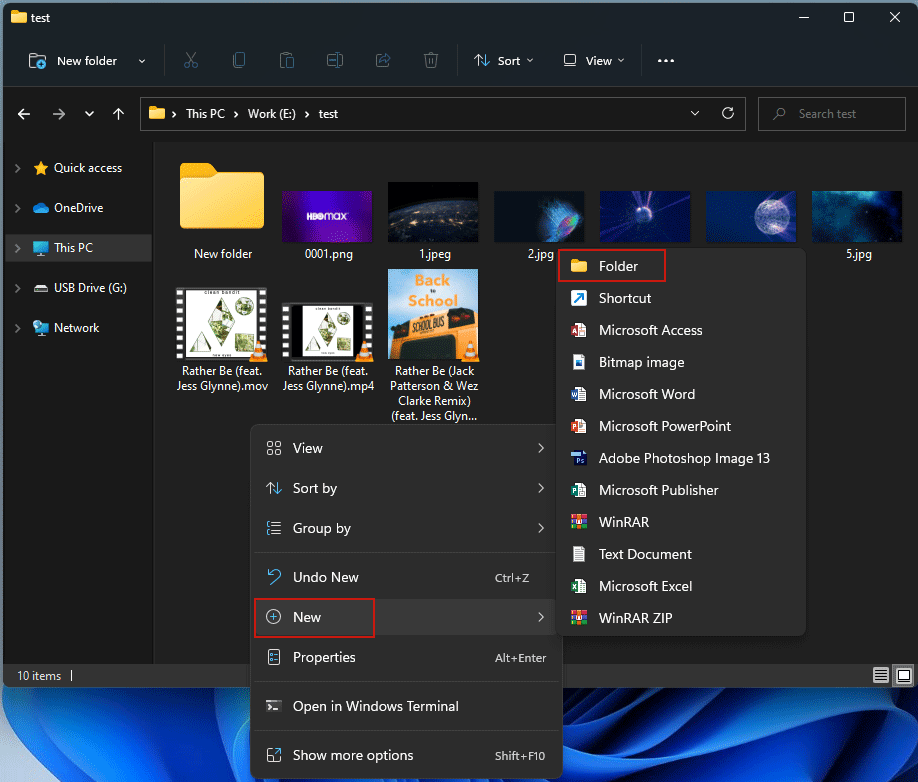Select the Back to School remix file
The height and width of the screenshot is (782, 918).
tap(434, 345)
